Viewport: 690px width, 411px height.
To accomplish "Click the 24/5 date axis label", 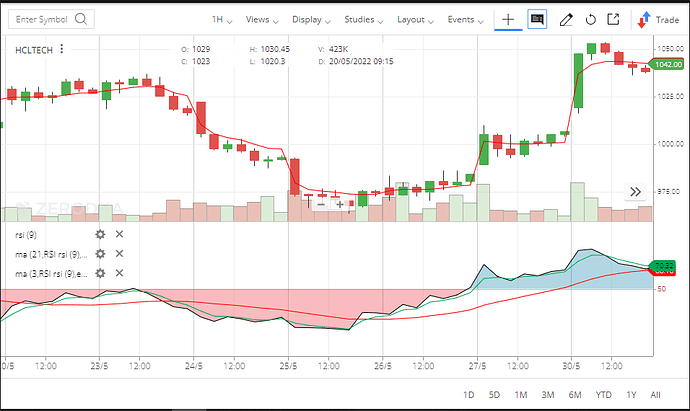I will [194, 366].
